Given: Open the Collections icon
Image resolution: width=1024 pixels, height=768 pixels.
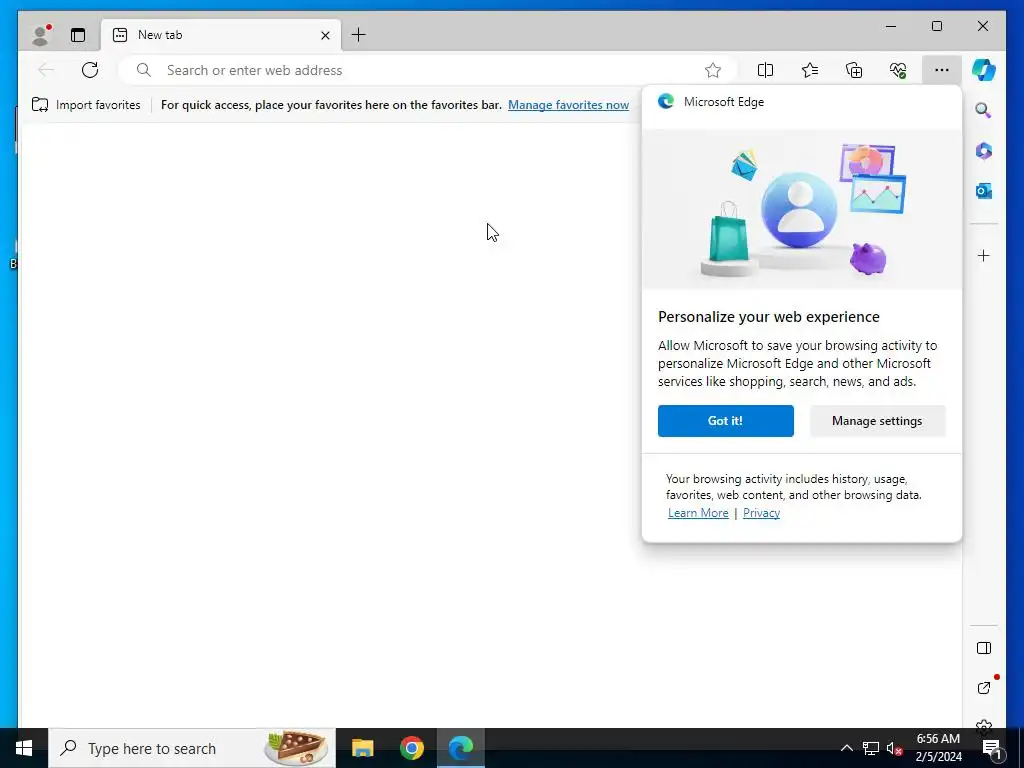Looking at the screenshot, I should [854, 70].
